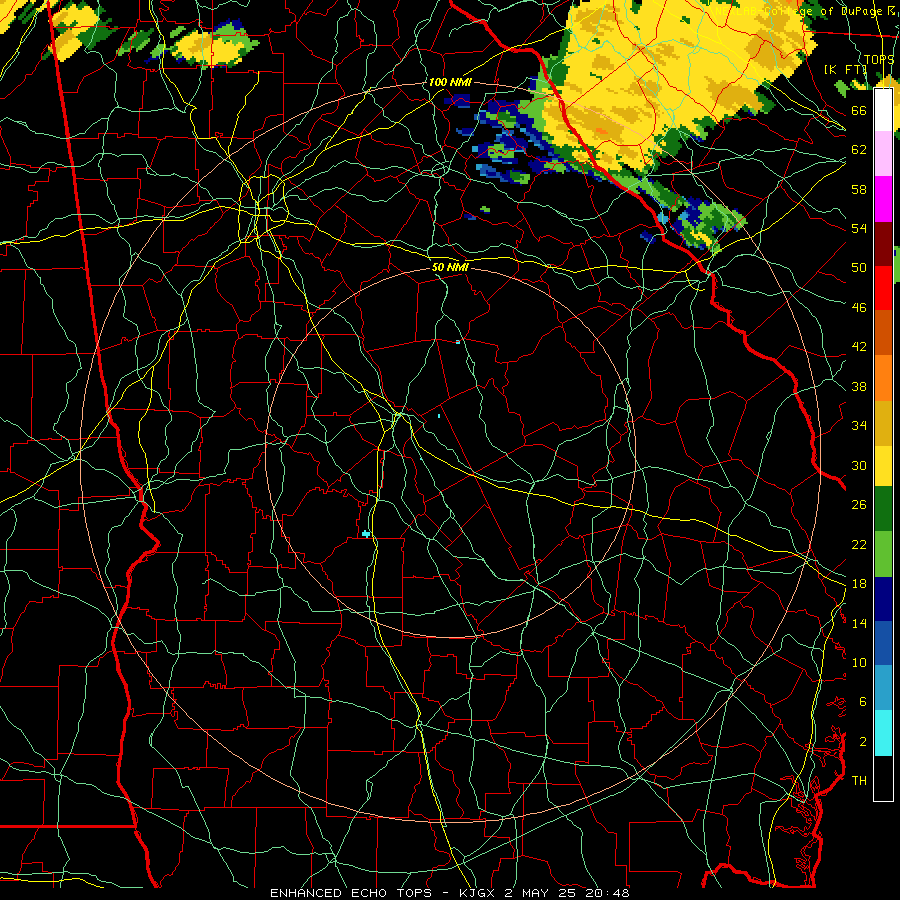This screenshot has width=900, height=900.
Task: Click the light blue legend swatch
Action: [883, 688]
